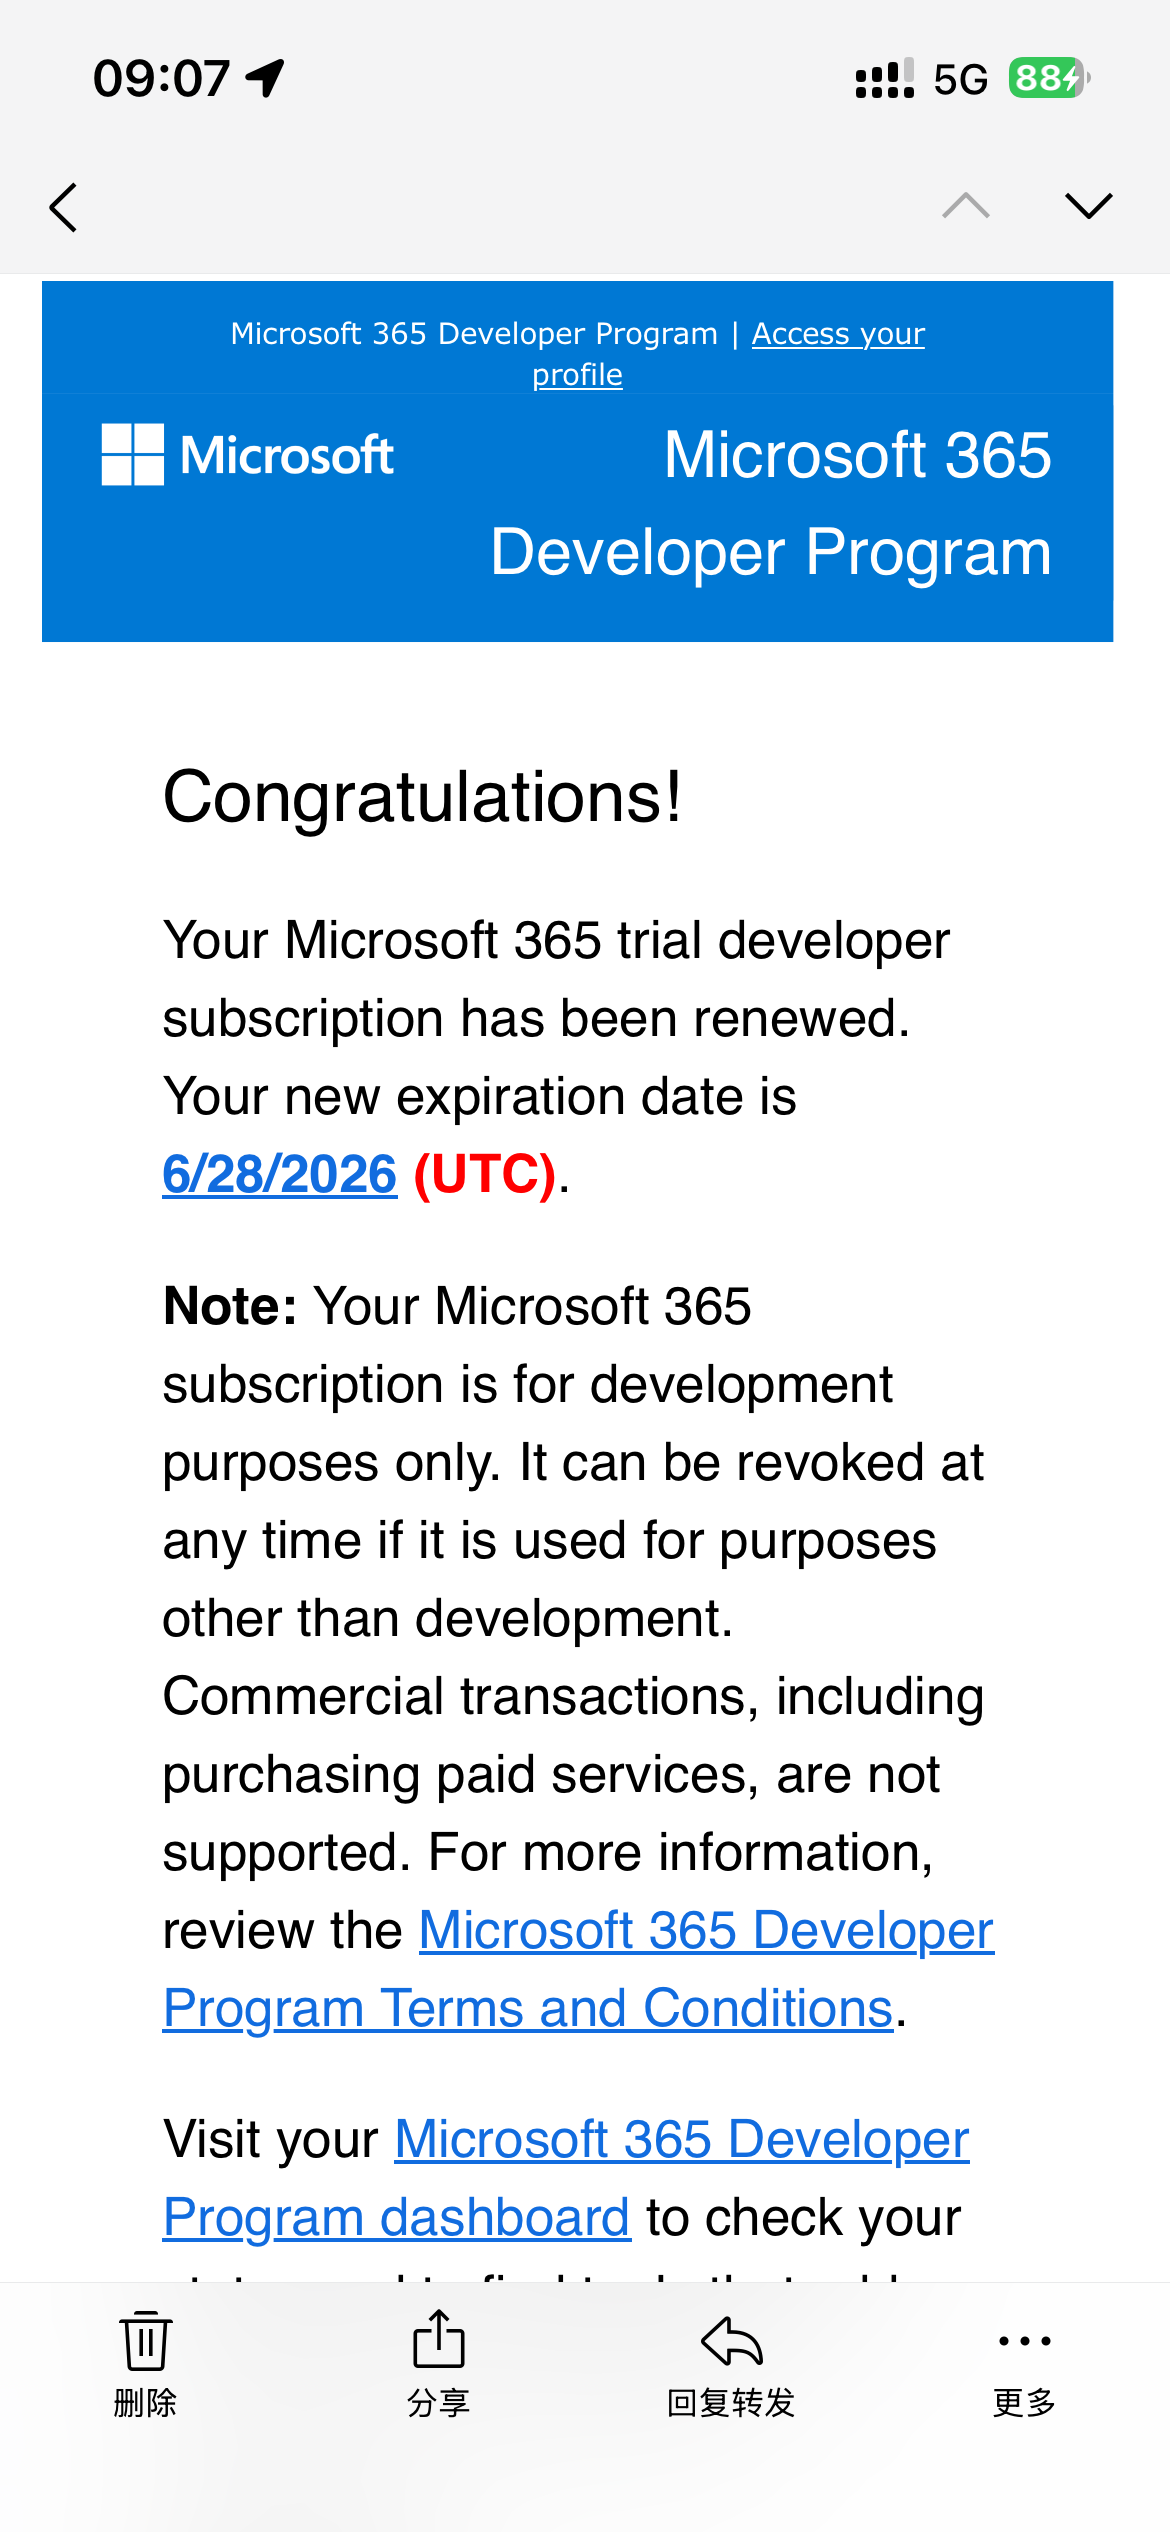
Task: Open the more options ellipsis menu
Action: (1025, 2343)
